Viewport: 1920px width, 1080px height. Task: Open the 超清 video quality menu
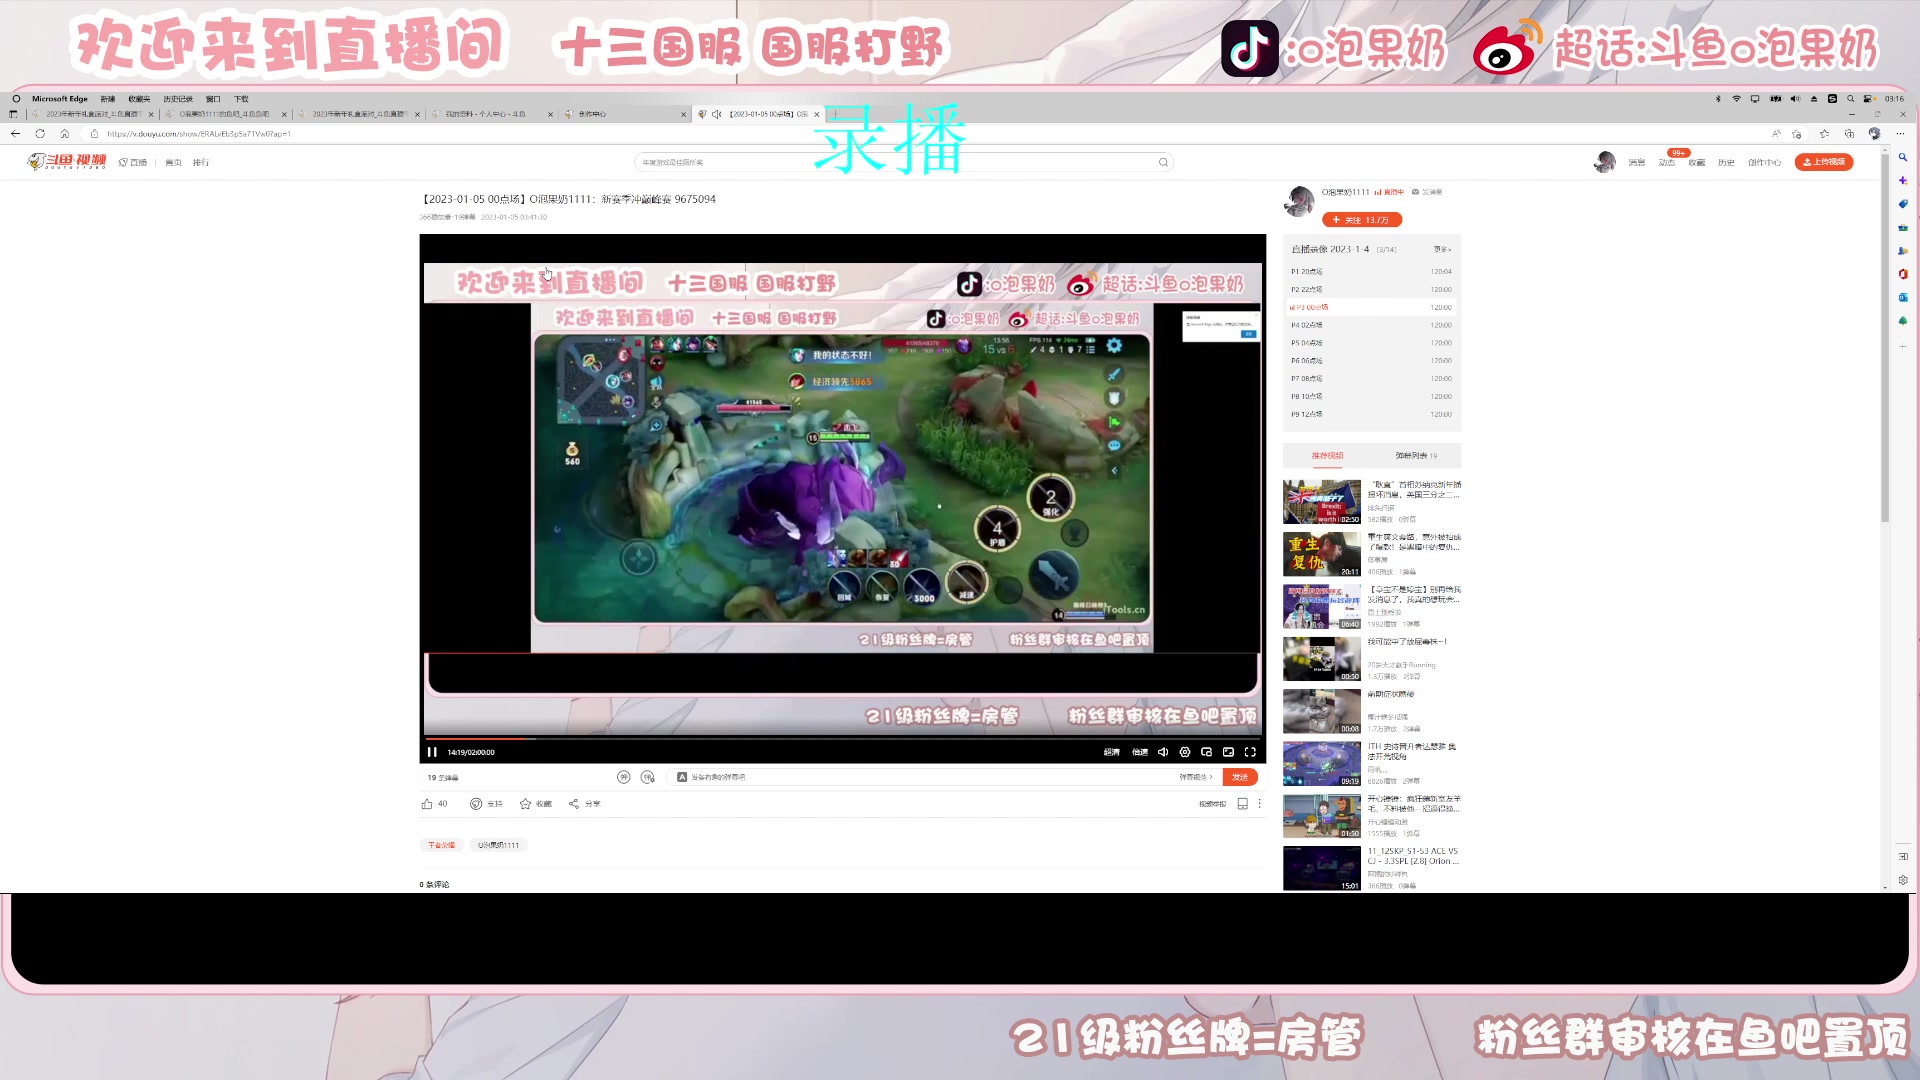pyautogui.click(x=1111, y=752)
